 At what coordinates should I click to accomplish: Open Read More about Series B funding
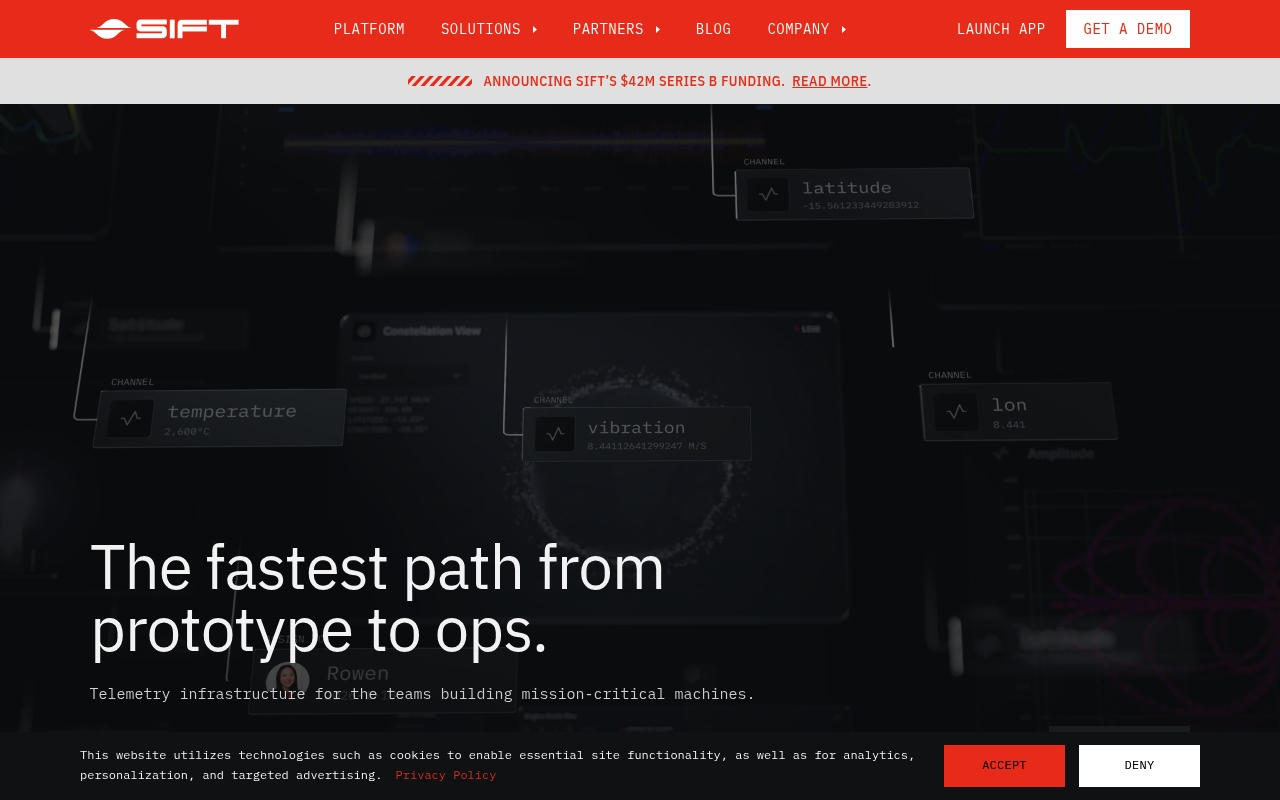829,81
